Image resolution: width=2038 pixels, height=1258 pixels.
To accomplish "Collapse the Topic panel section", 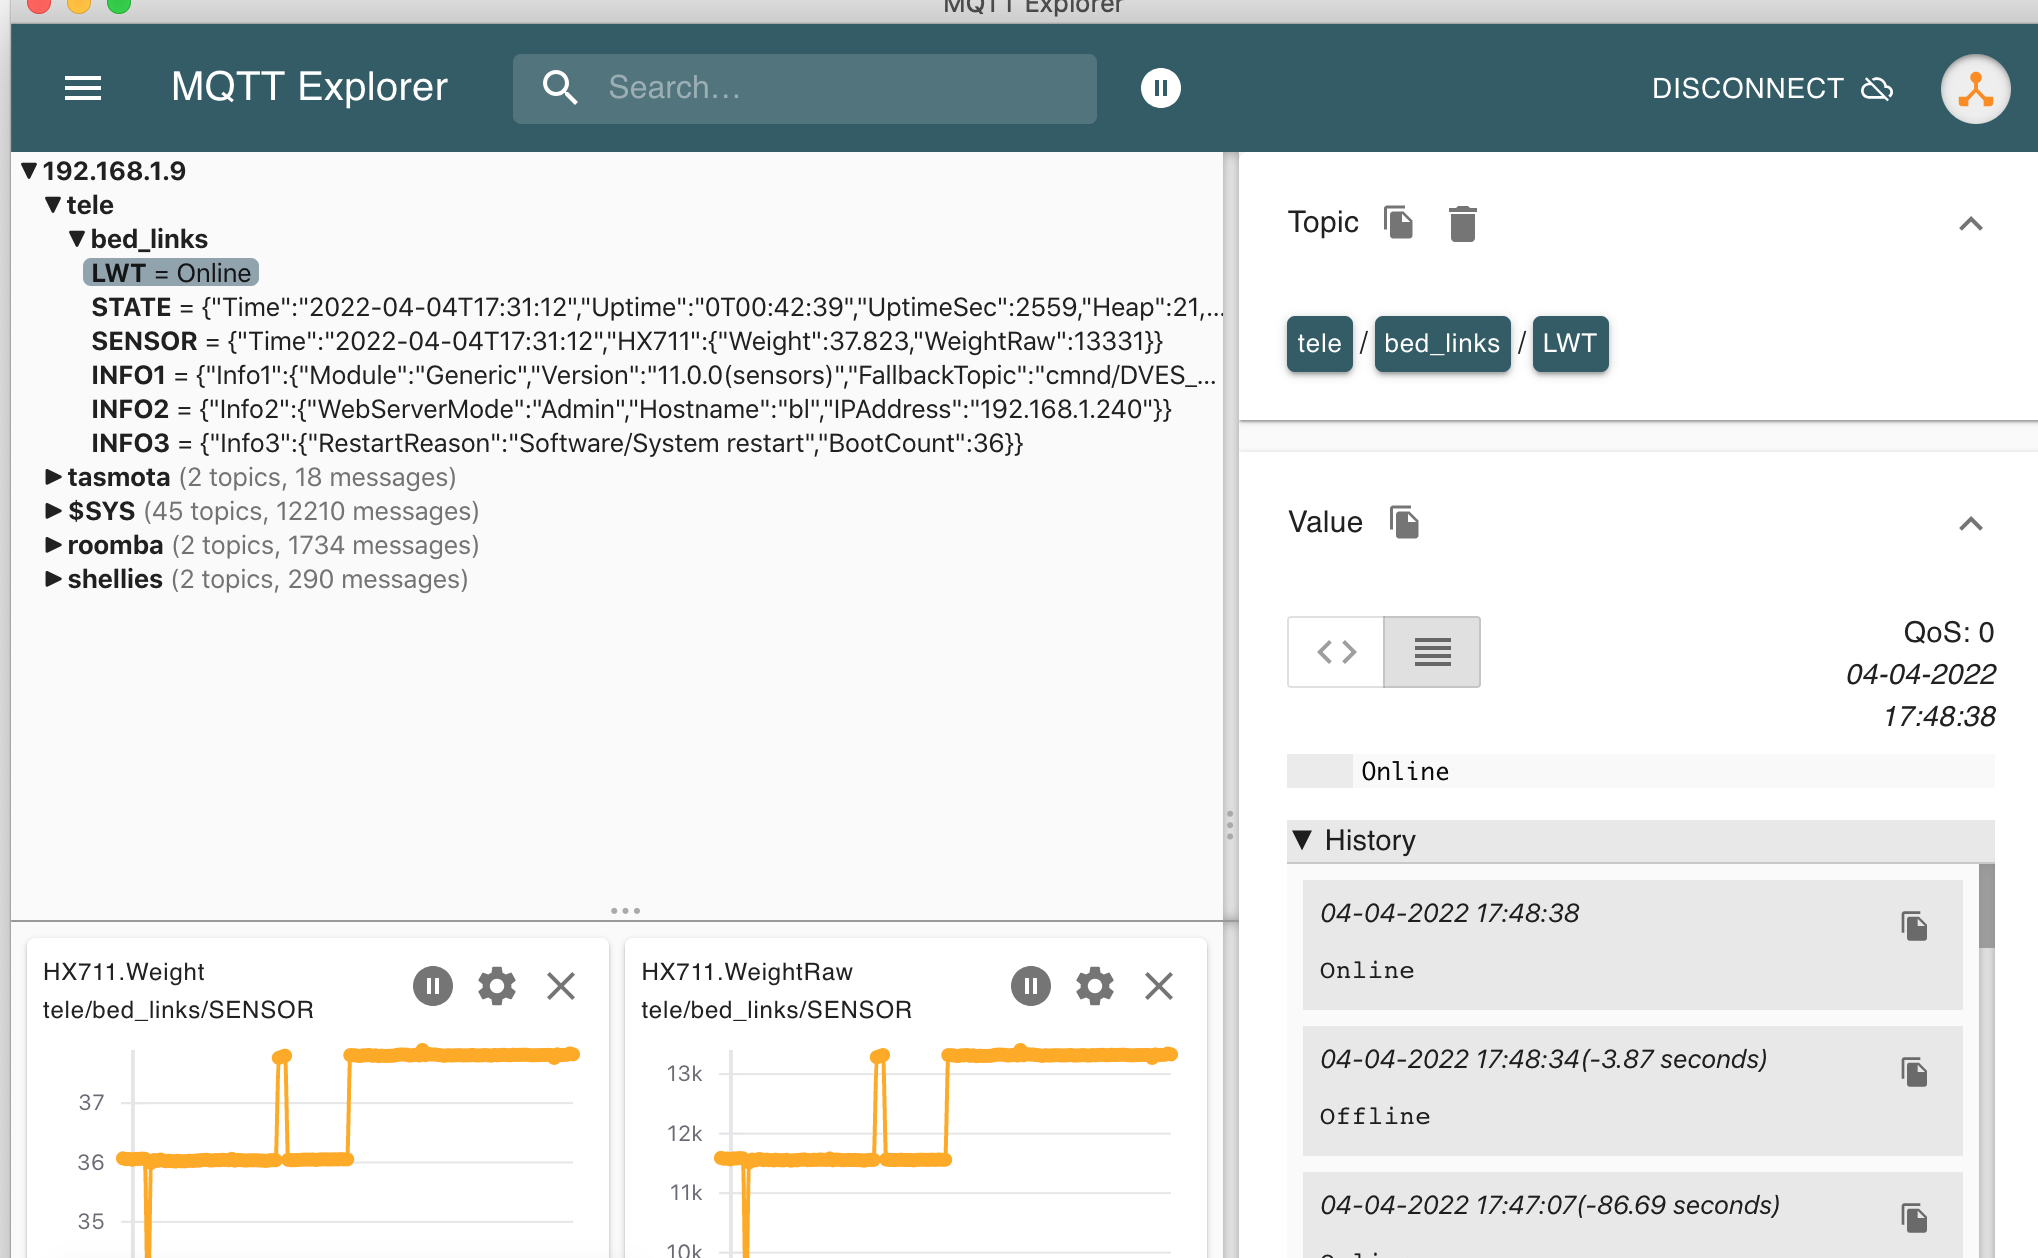I will click(x=1970, y=223).
